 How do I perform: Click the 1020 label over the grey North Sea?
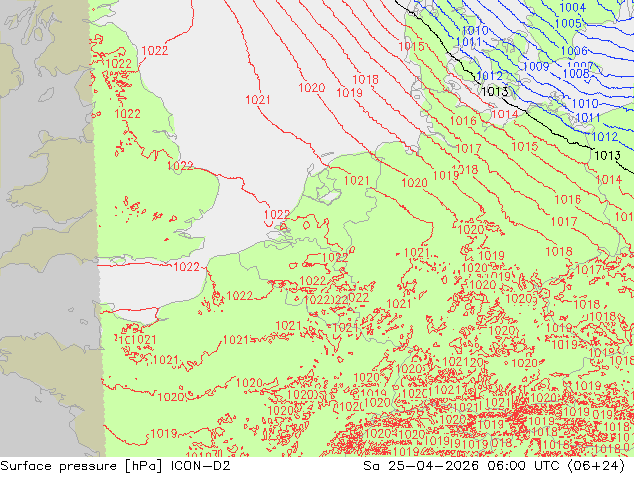pos(311,88)
